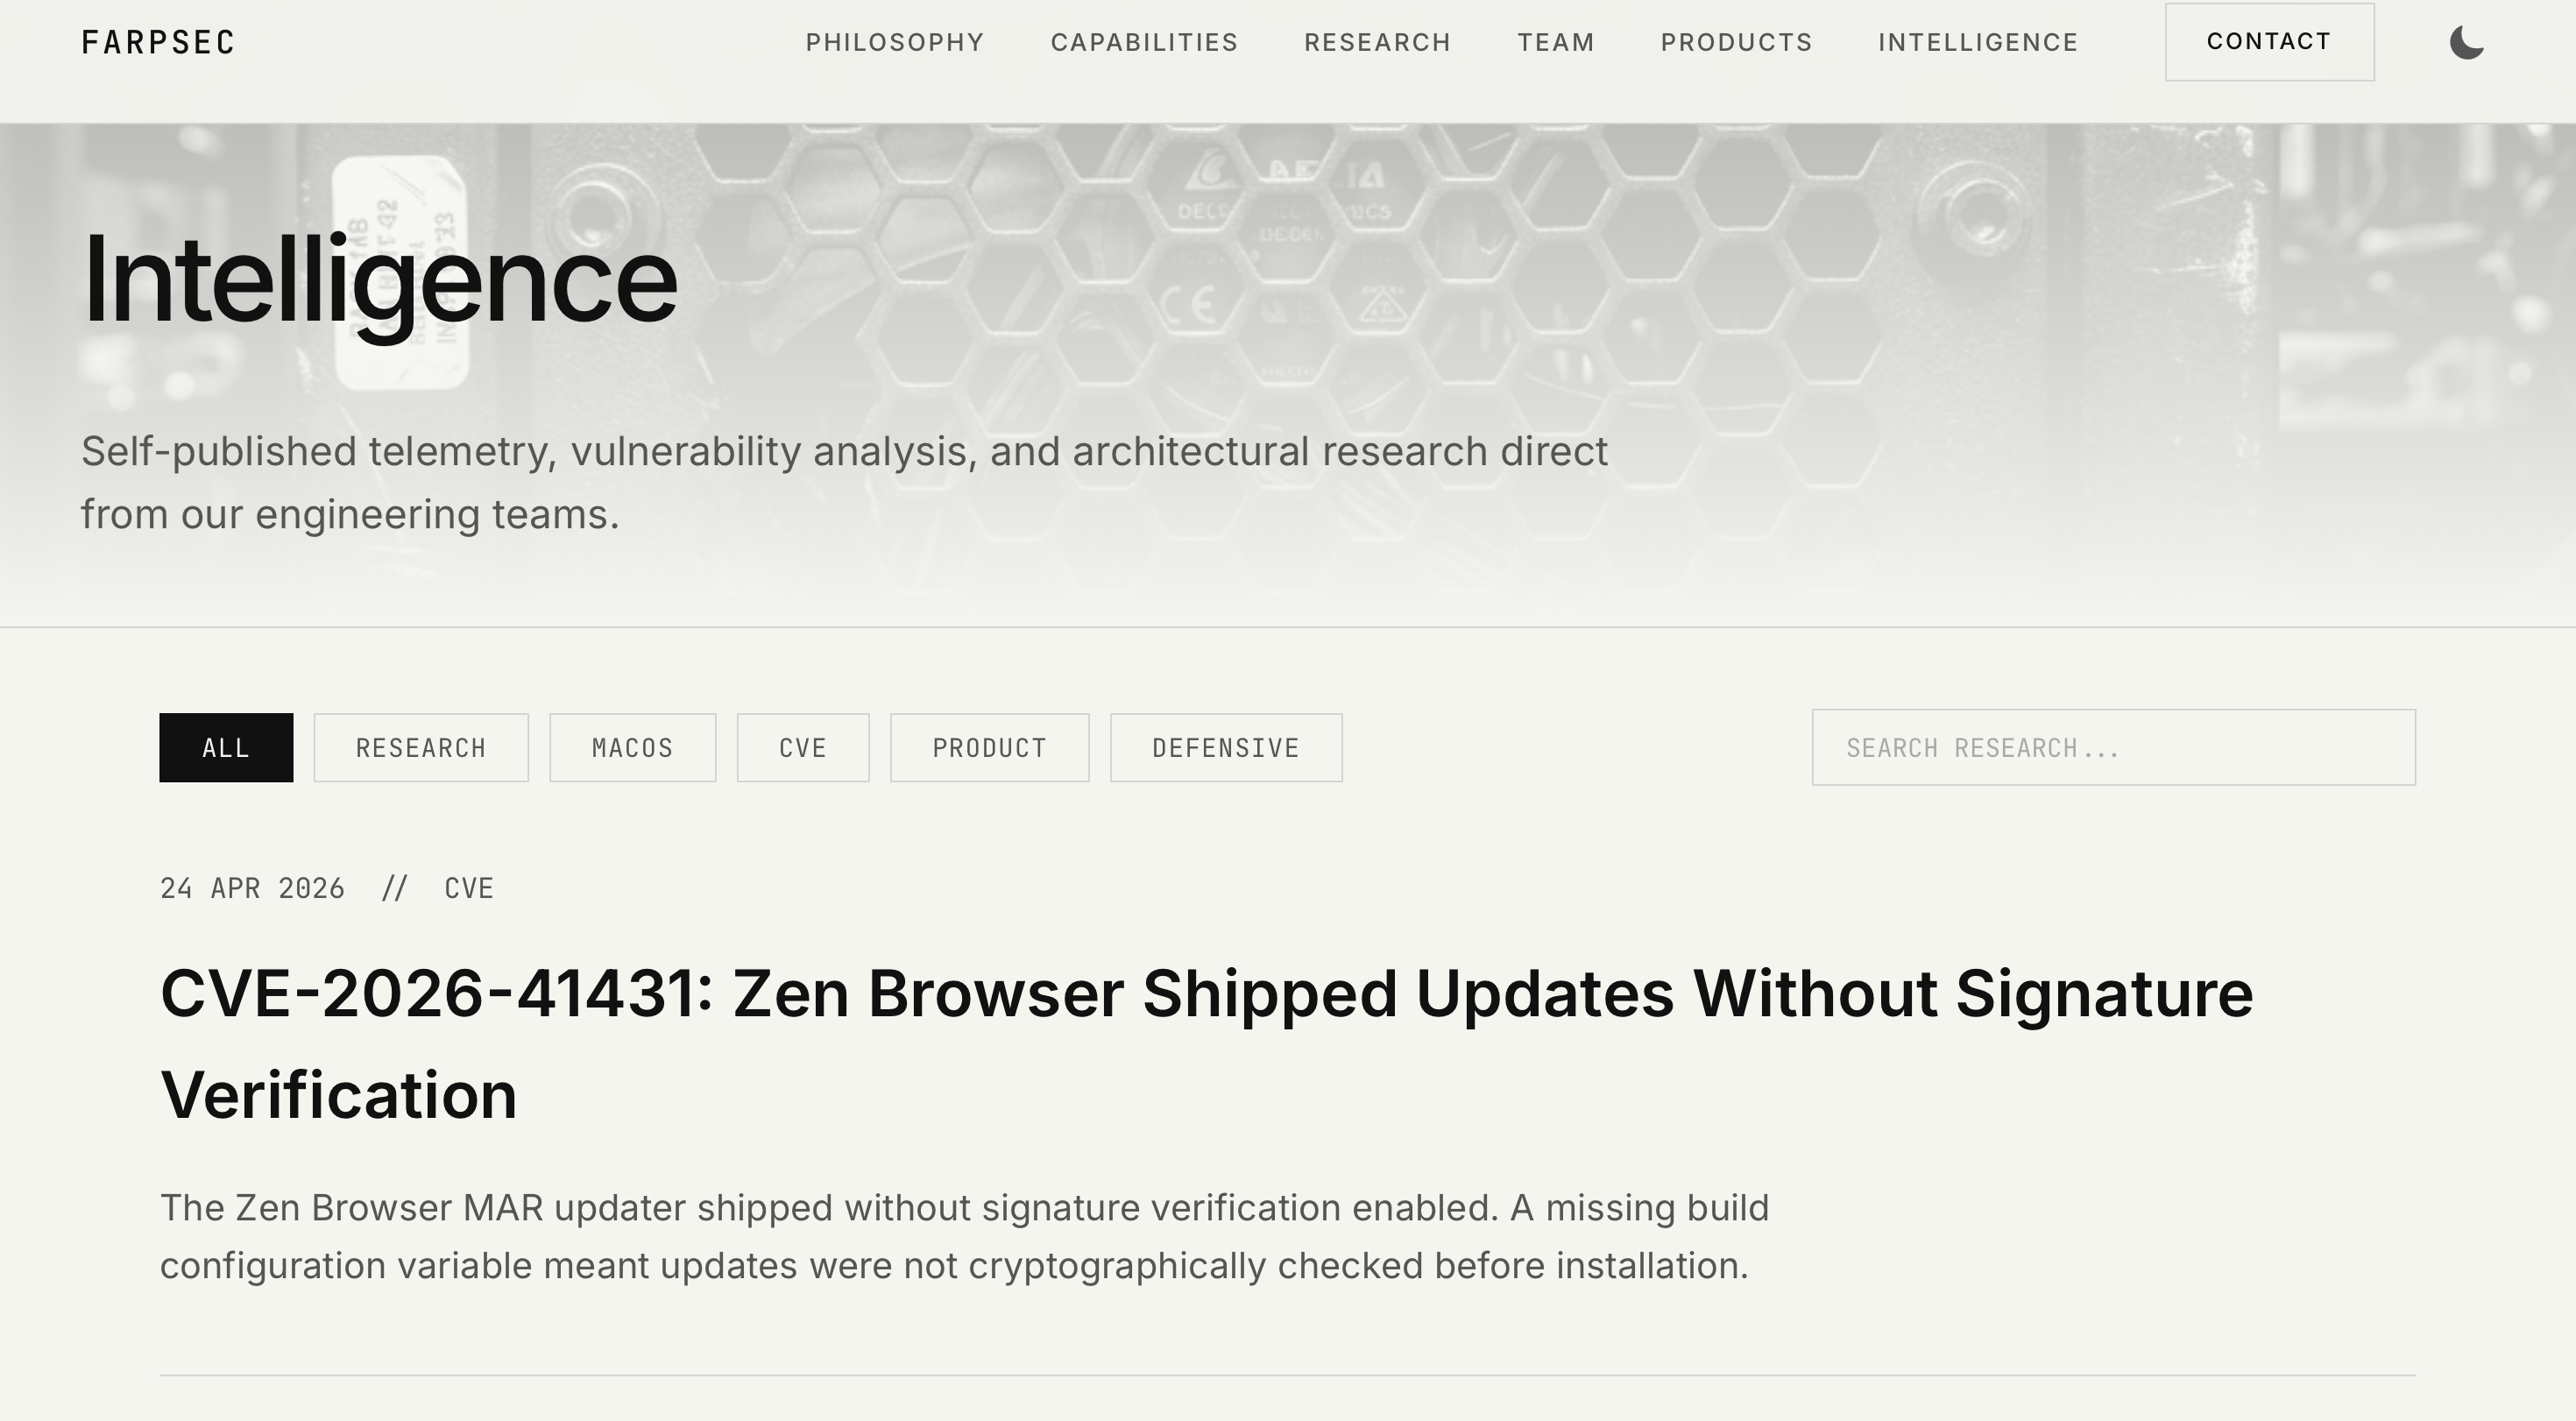This screenshot has height=1421, width=2576.
Task: Enable the RESEARCH filter chip
Action: pos(420,747)
